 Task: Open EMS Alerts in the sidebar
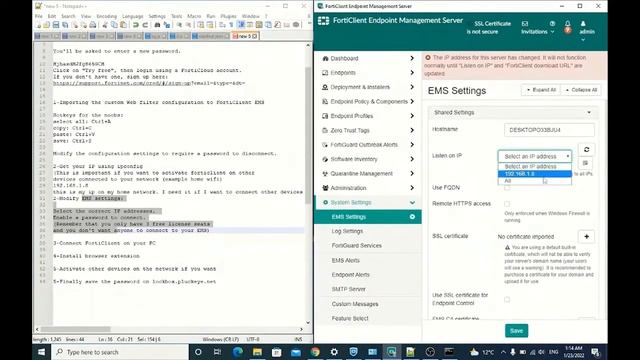(x=345, y=260)
